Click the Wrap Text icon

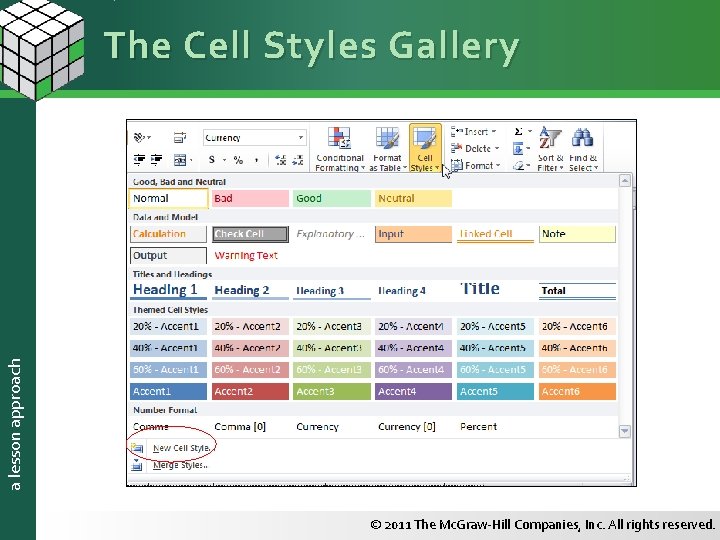pos(180,137)
